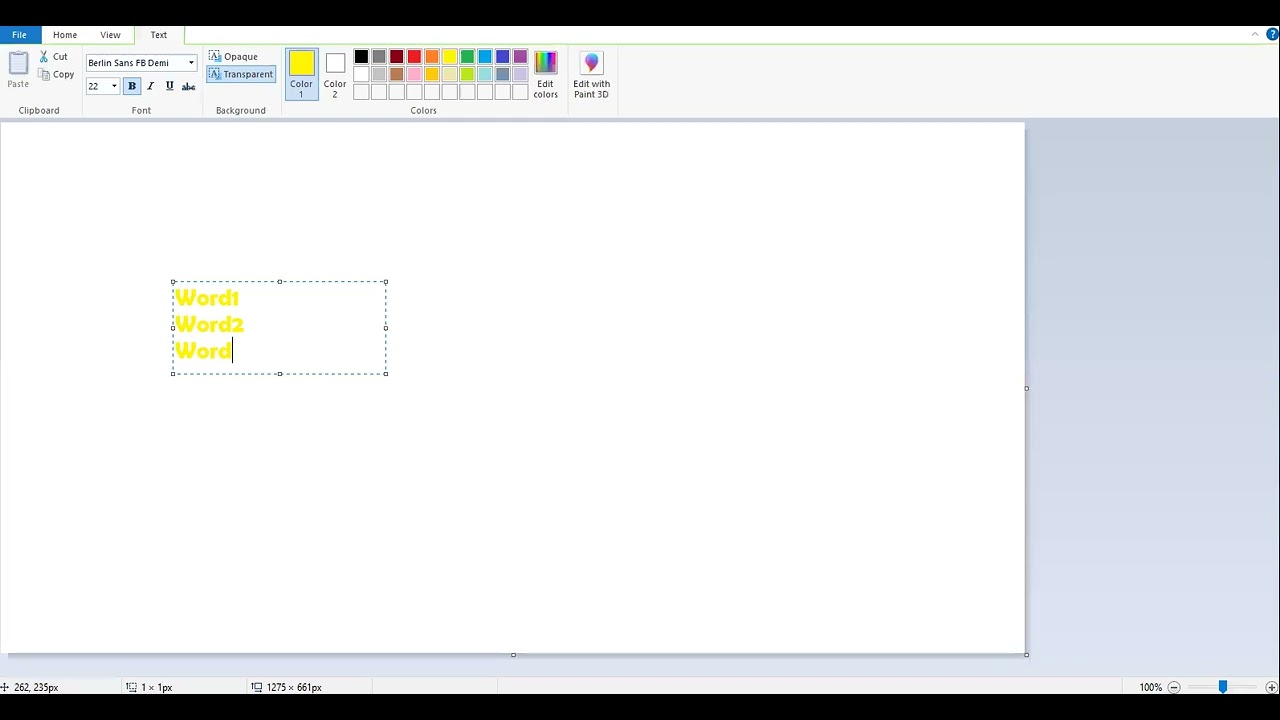
Task: Cut the selected text
Action: point(53,57)
